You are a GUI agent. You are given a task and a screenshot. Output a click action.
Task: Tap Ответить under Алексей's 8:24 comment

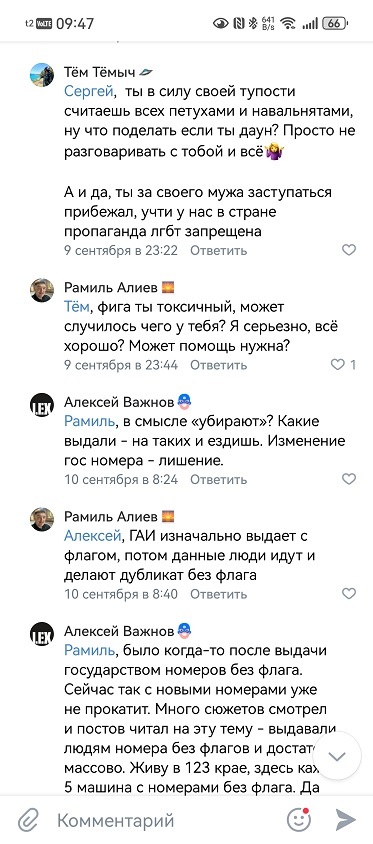click(219, 480)
